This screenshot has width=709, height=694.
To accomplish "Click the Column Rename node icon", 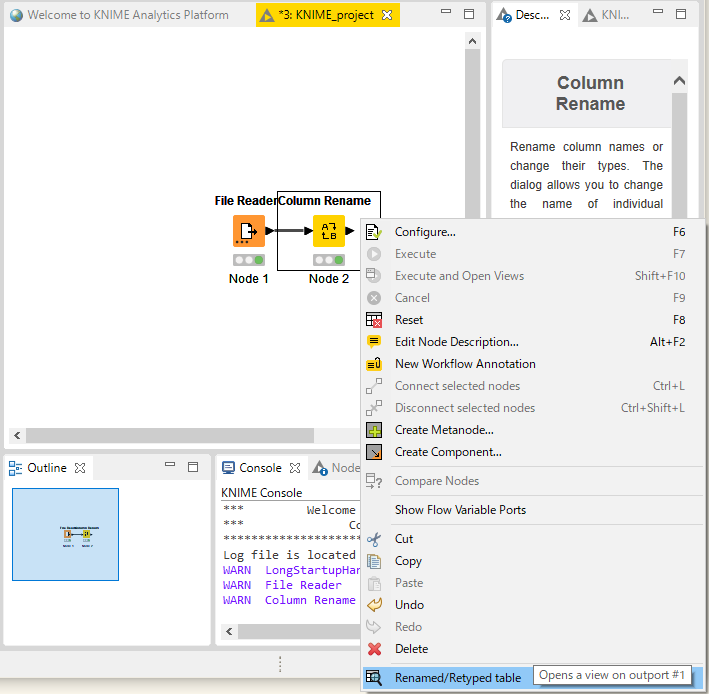I will click(329, 231).
